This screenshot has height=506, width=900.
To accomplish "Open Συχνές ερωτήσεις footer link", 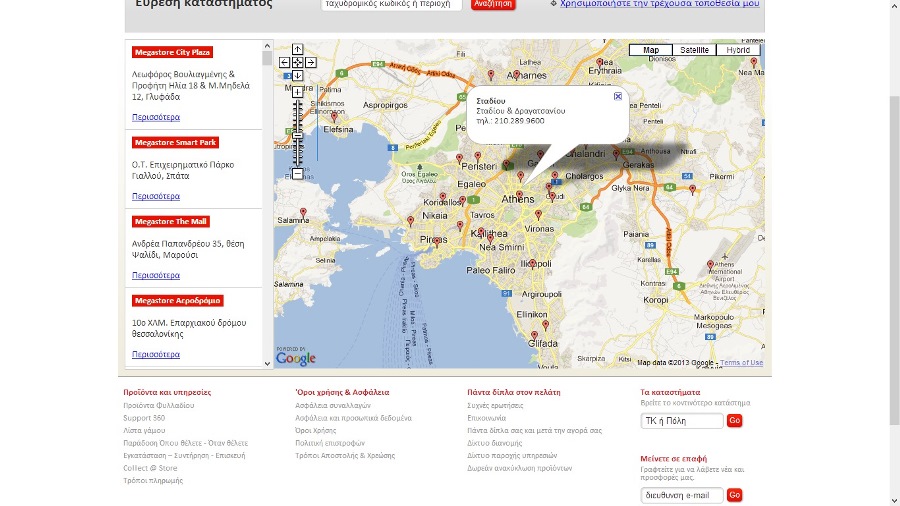I will pos(495,406).
